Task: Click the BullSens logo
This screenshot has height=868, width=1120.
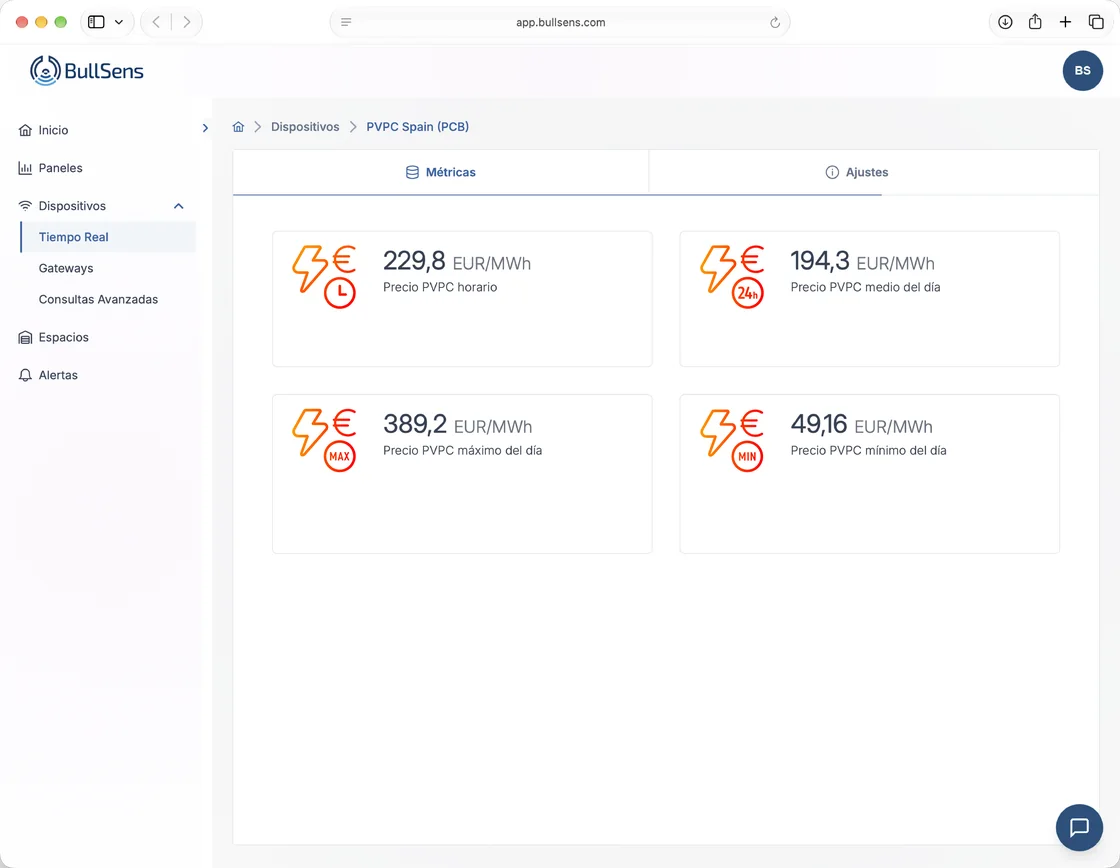Action: click(x=86, y=71)
